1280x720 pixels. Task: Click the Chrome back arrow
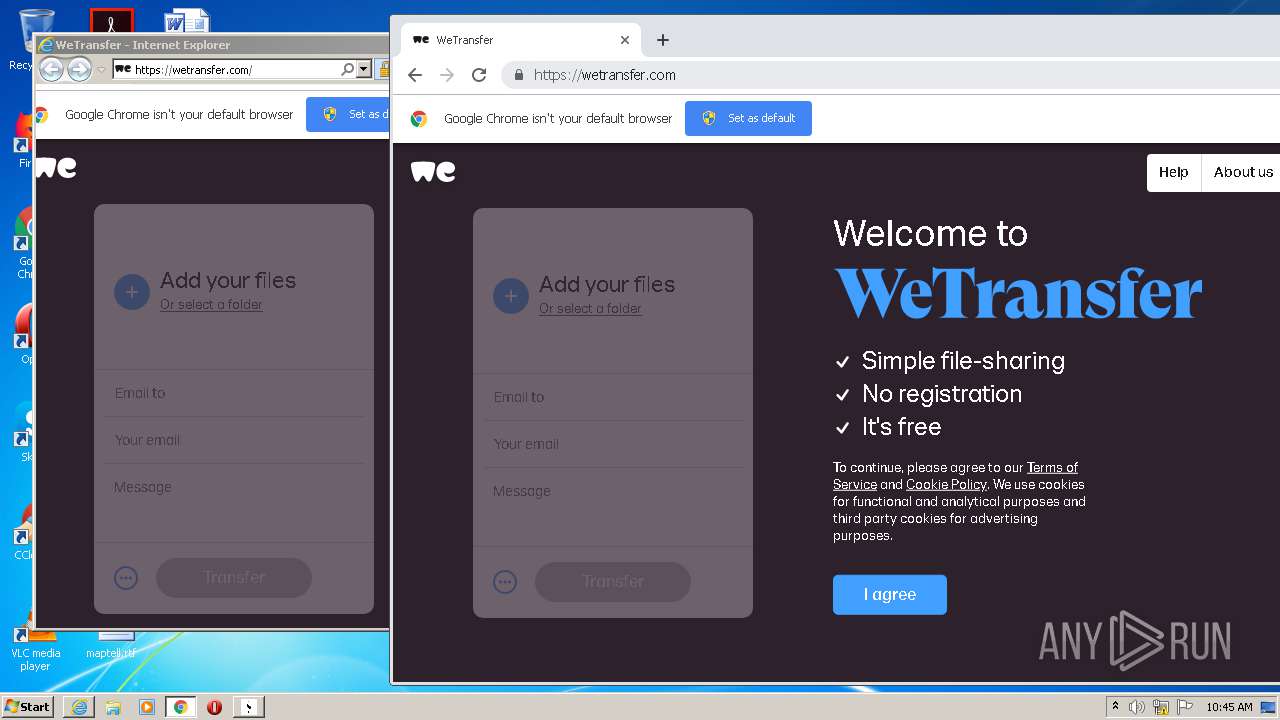(x=415, y=75)
